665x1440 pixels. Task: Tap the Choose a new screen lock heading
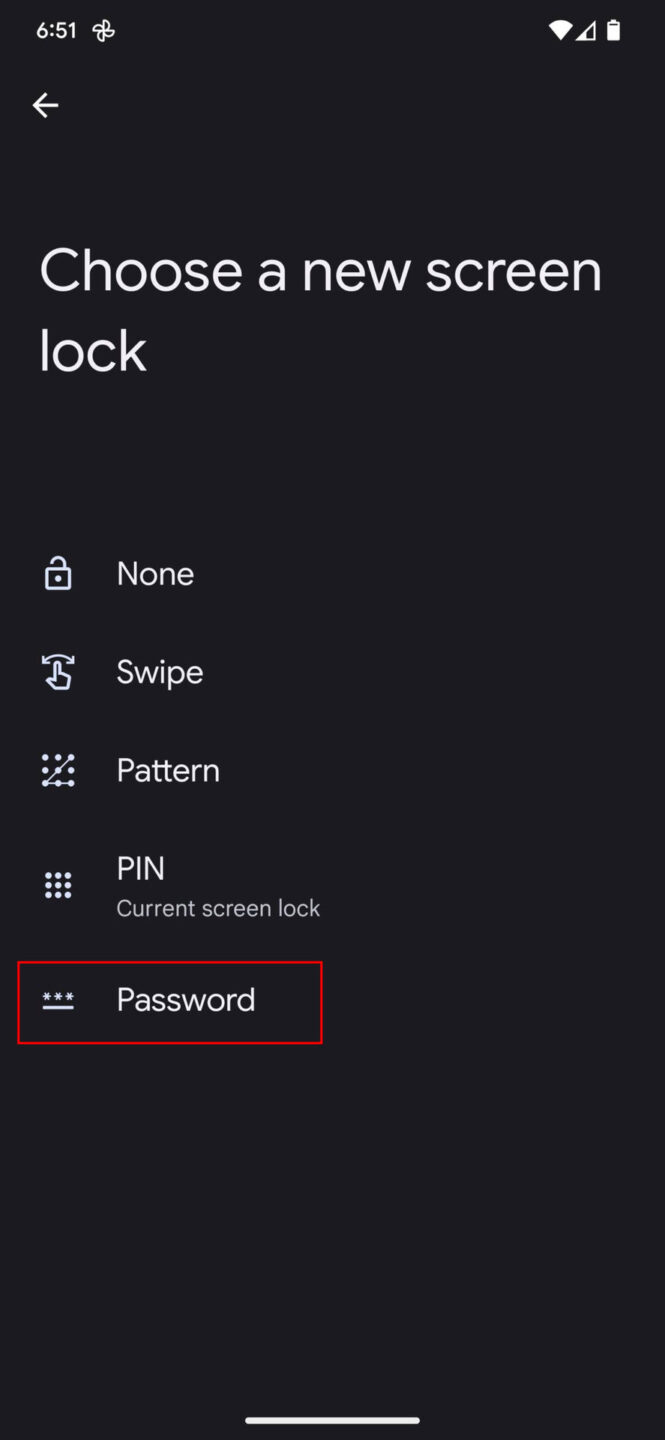[320, 308]
